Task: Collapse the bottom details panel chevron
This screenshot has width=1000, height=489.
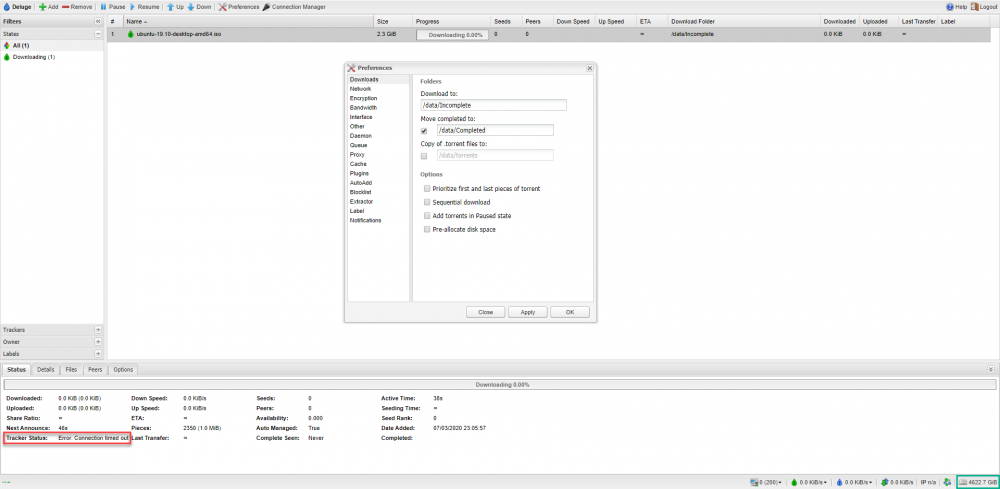Action: pyautogui.click(x=991, y=369)
